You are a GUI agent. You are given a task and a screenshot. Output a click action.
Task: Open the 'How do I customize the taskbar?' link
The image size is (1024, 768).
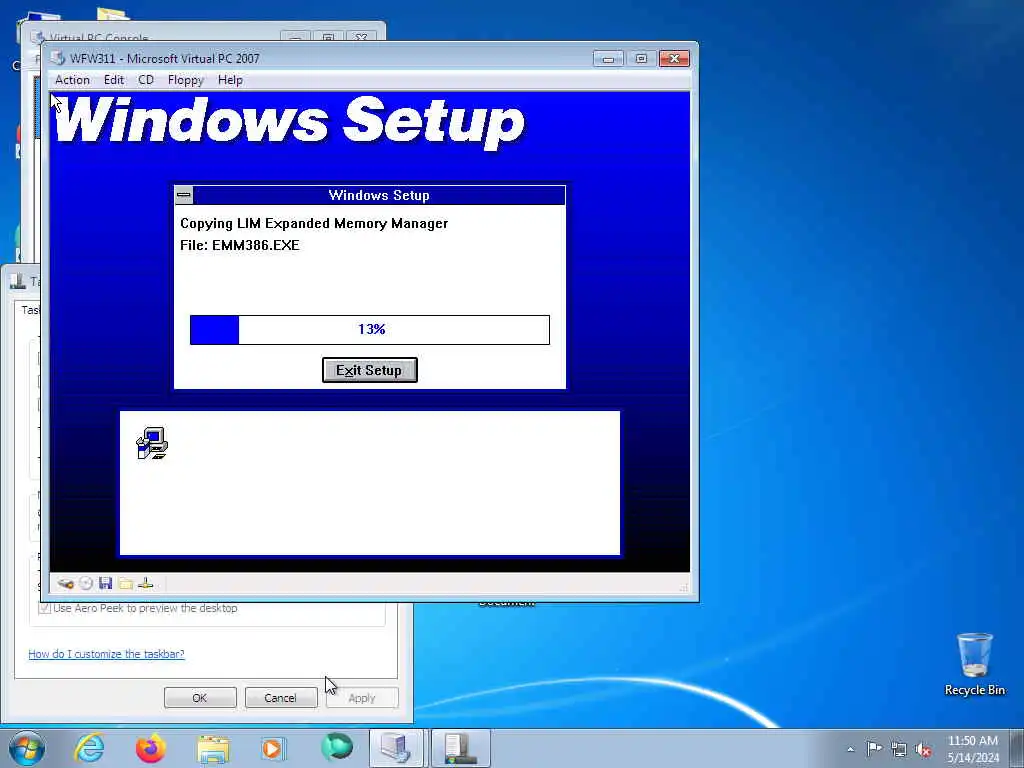click(106, 654)
